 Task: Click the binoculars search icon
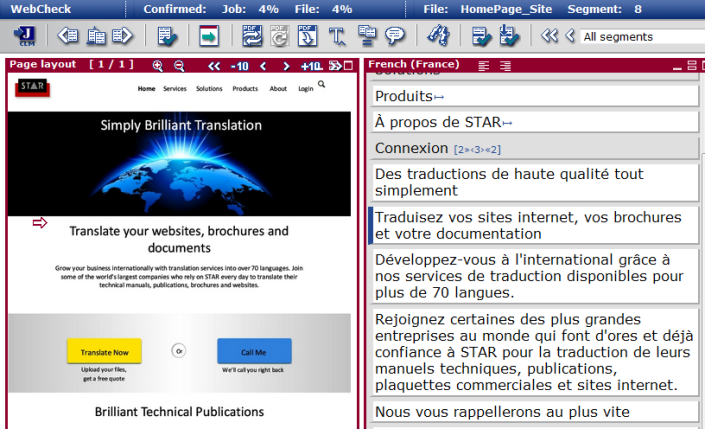tap(438, 36)
